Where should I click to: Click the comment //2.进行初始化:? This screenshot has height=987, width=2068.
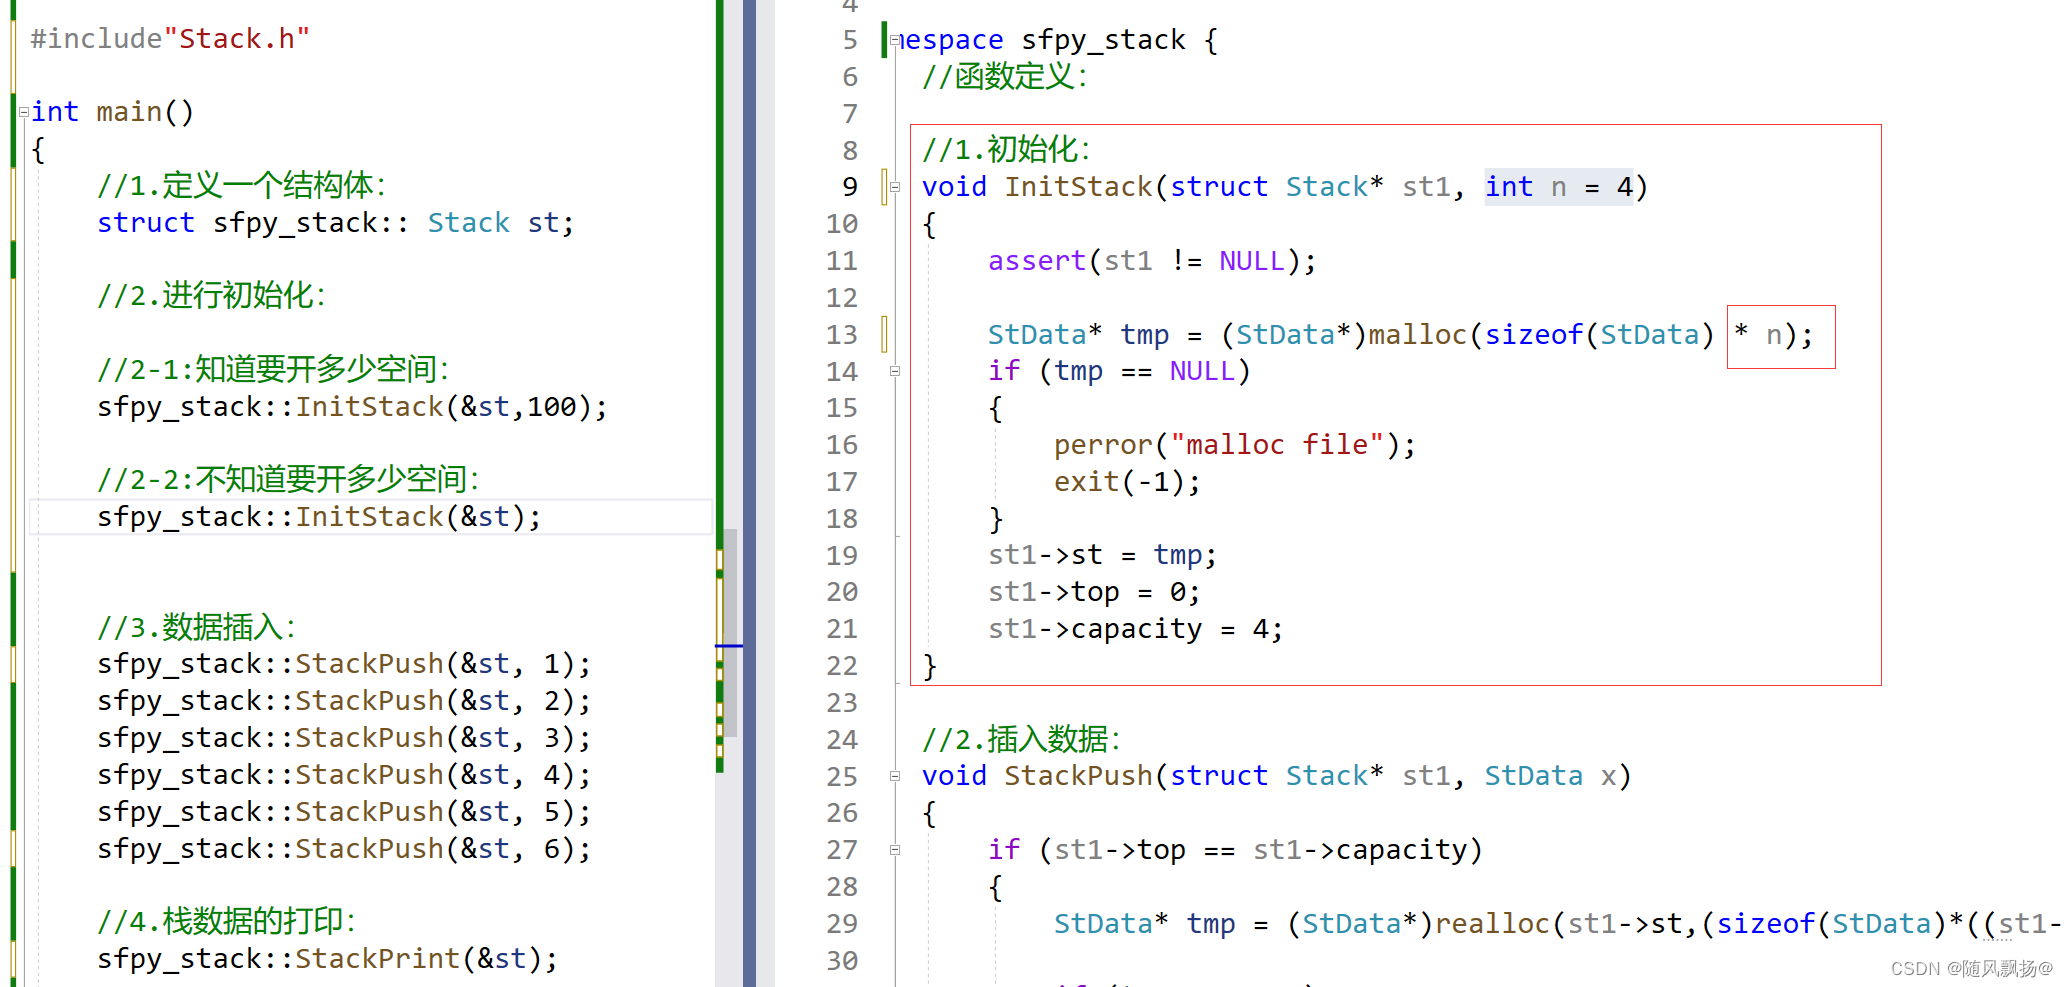pyautogui.click(x=212, y=296)
